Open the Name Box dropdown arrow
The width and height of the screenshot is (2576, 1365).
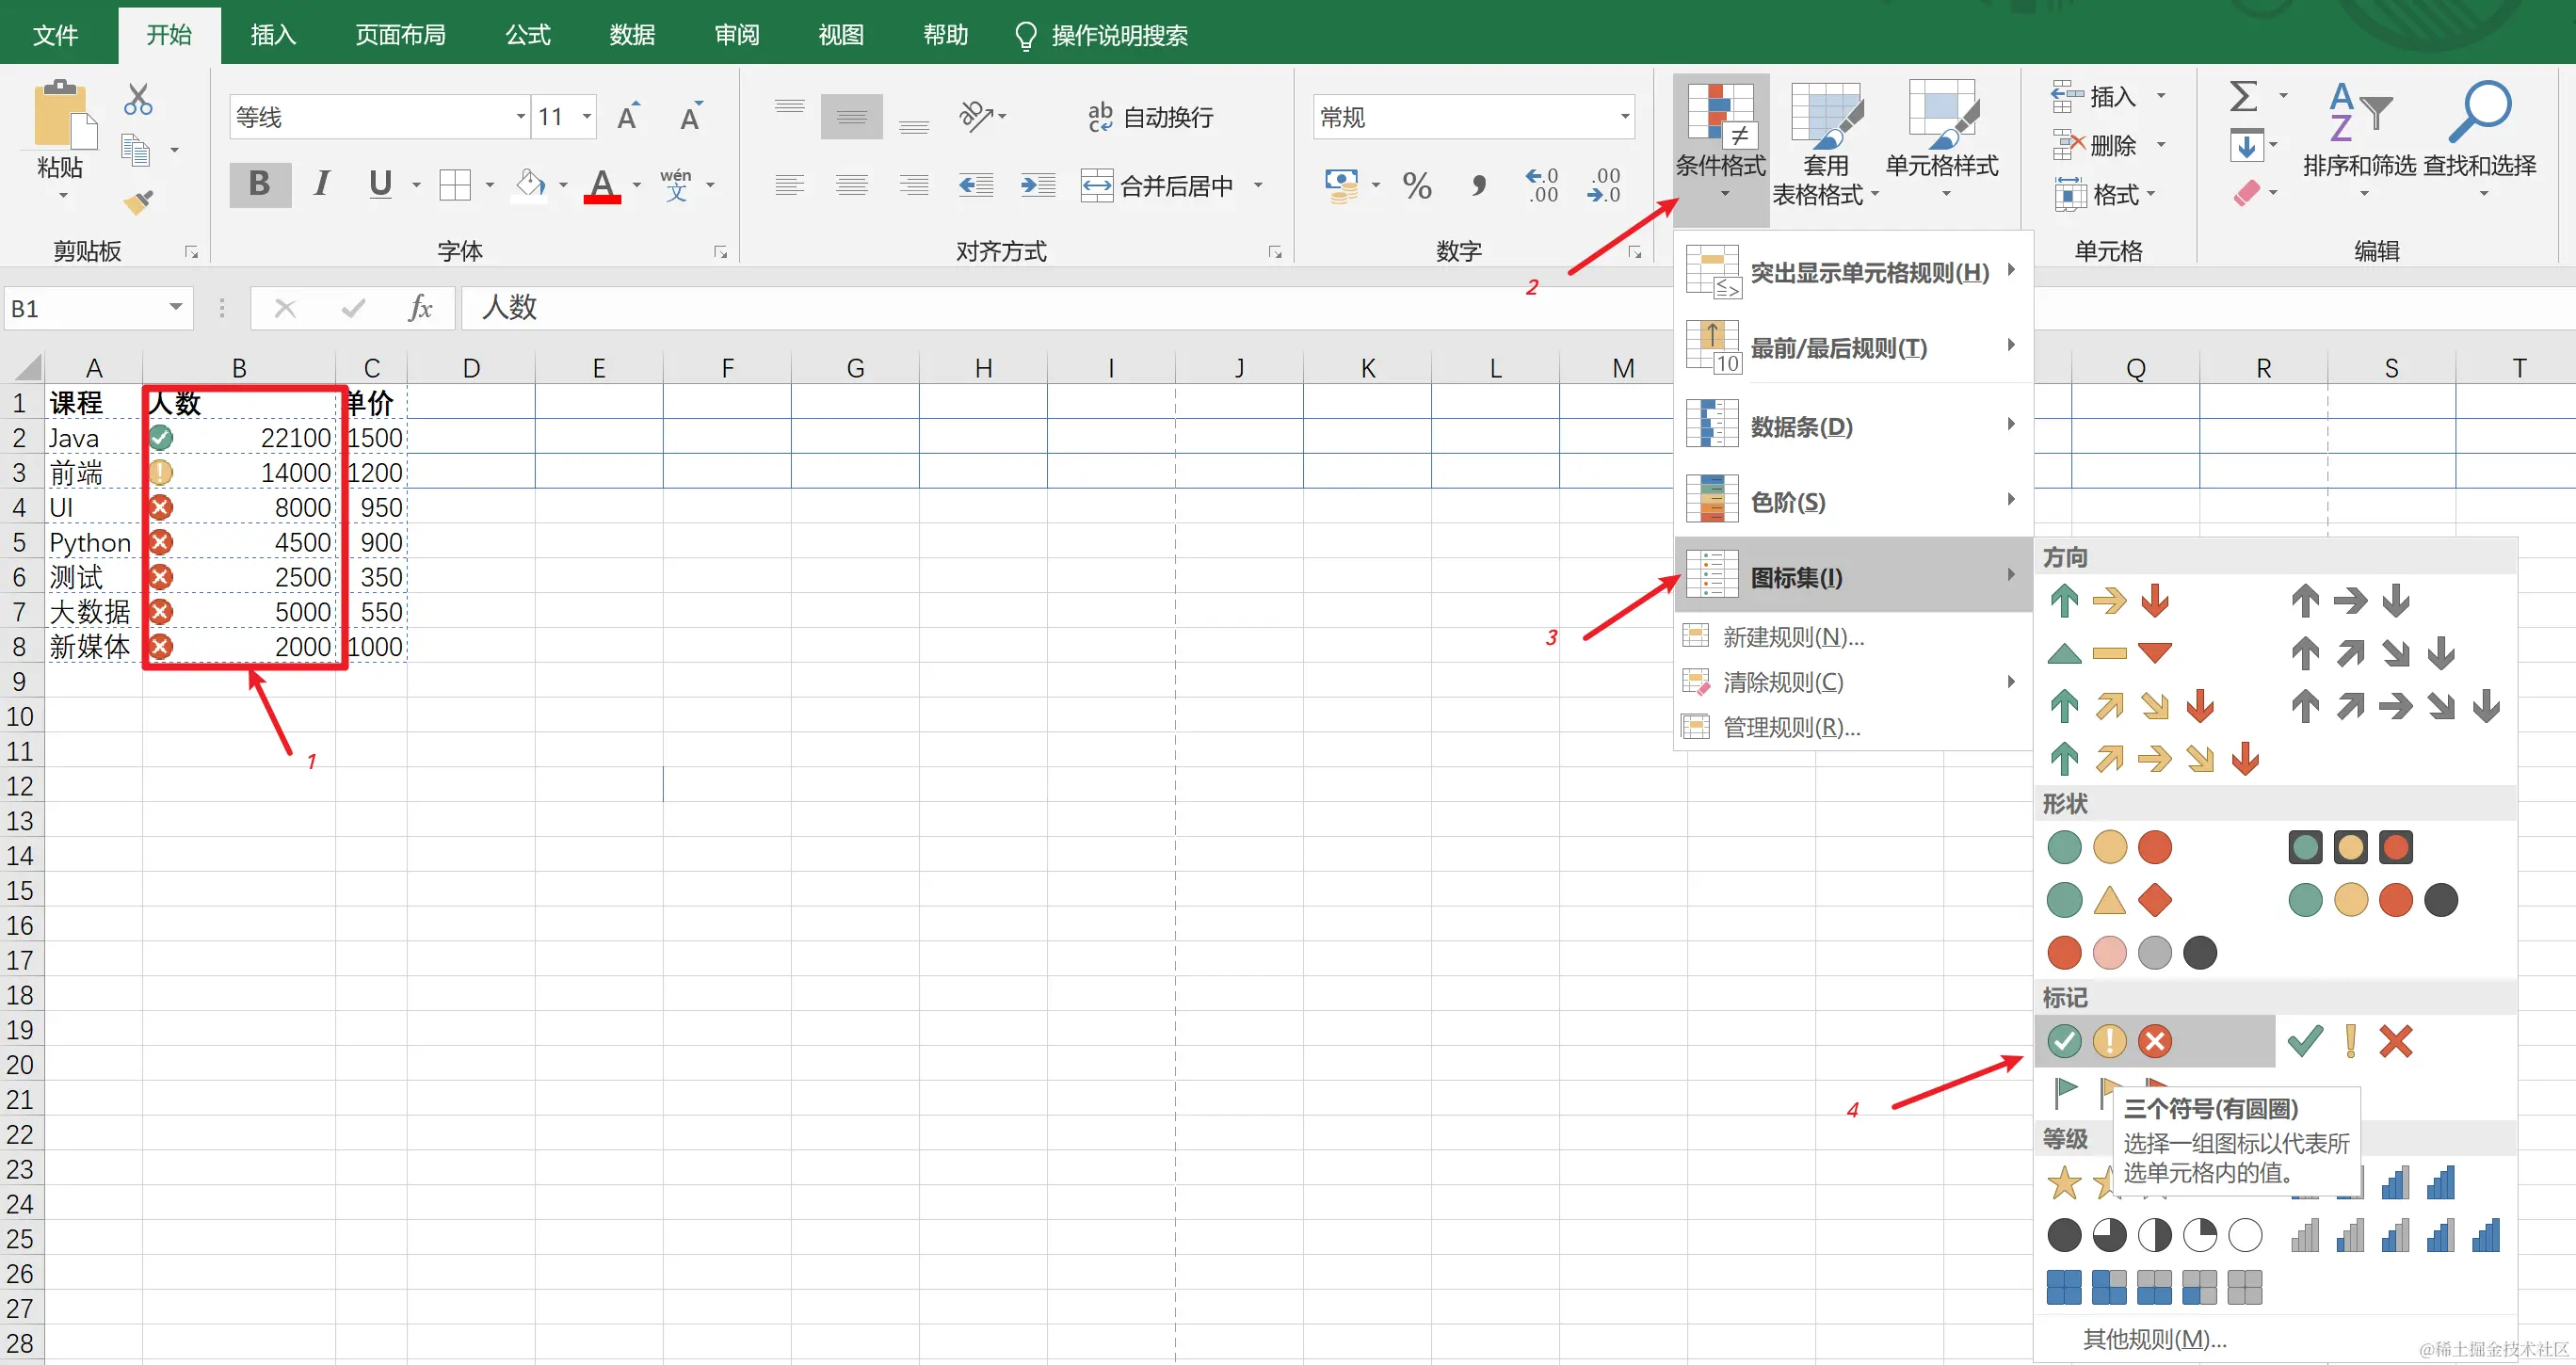click(176, 308)
